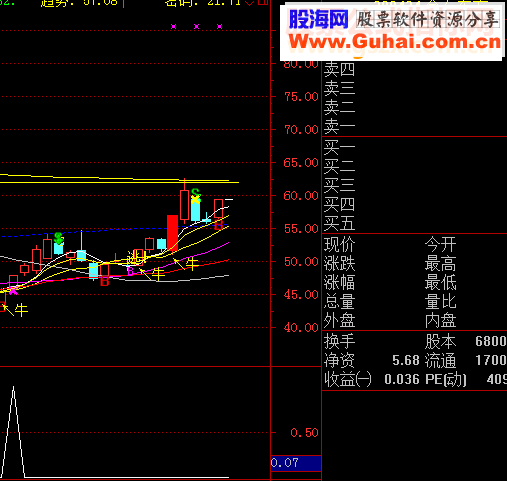The height and width of the screenshot is (481, 507).
Task: Click the 最低 low price label
Action: pos(440,283)
